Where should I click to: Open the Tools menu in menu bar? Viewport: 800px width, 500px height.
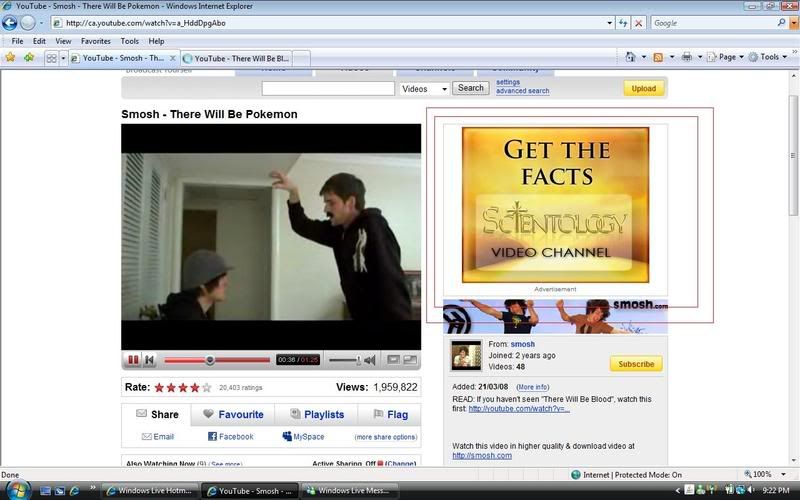[x=130, y=41]
